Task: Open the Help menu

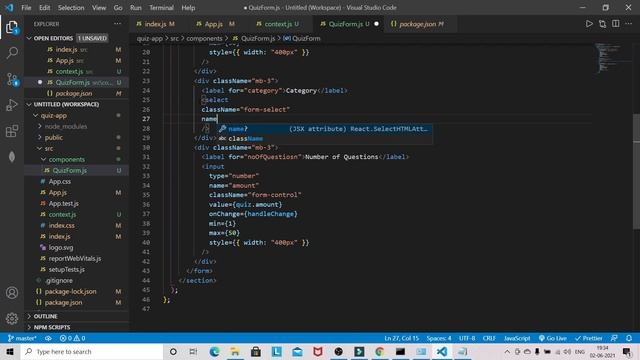Action: click(188, 8)
